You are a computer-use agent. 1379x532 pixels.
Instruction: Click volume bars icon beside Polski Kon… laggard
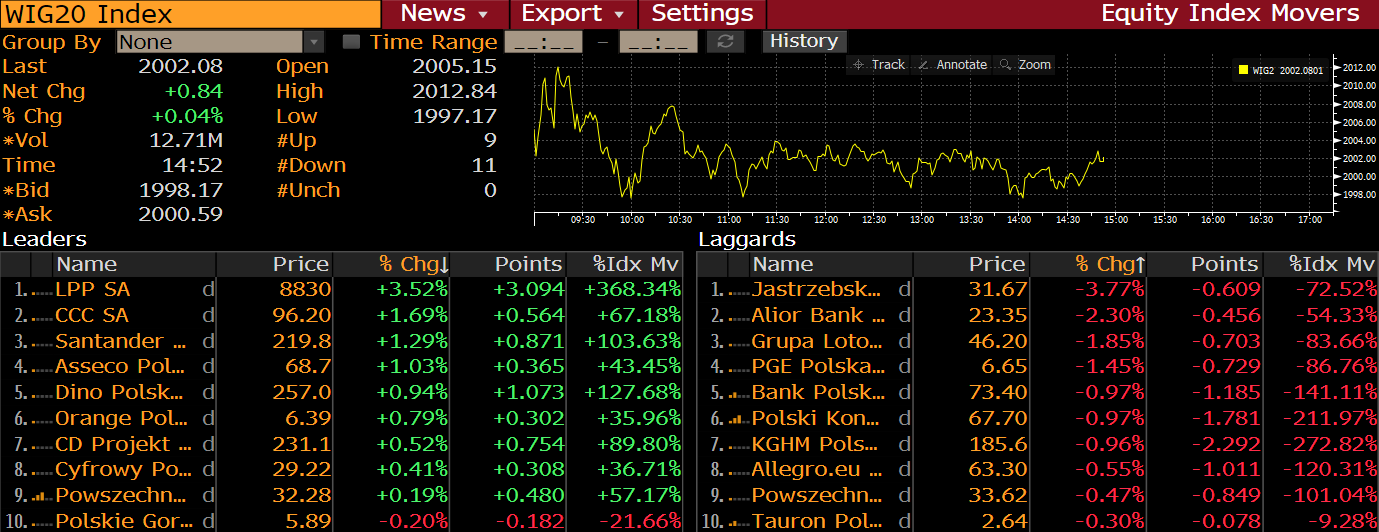tap(738, 418)
